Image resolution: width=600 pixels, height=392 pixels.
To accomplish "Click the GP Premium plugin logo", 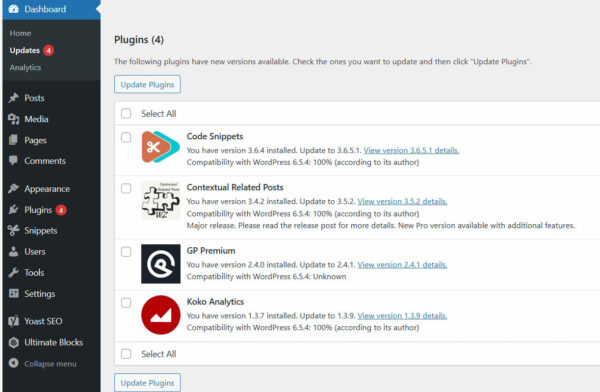I will click(x=161, y=264).
